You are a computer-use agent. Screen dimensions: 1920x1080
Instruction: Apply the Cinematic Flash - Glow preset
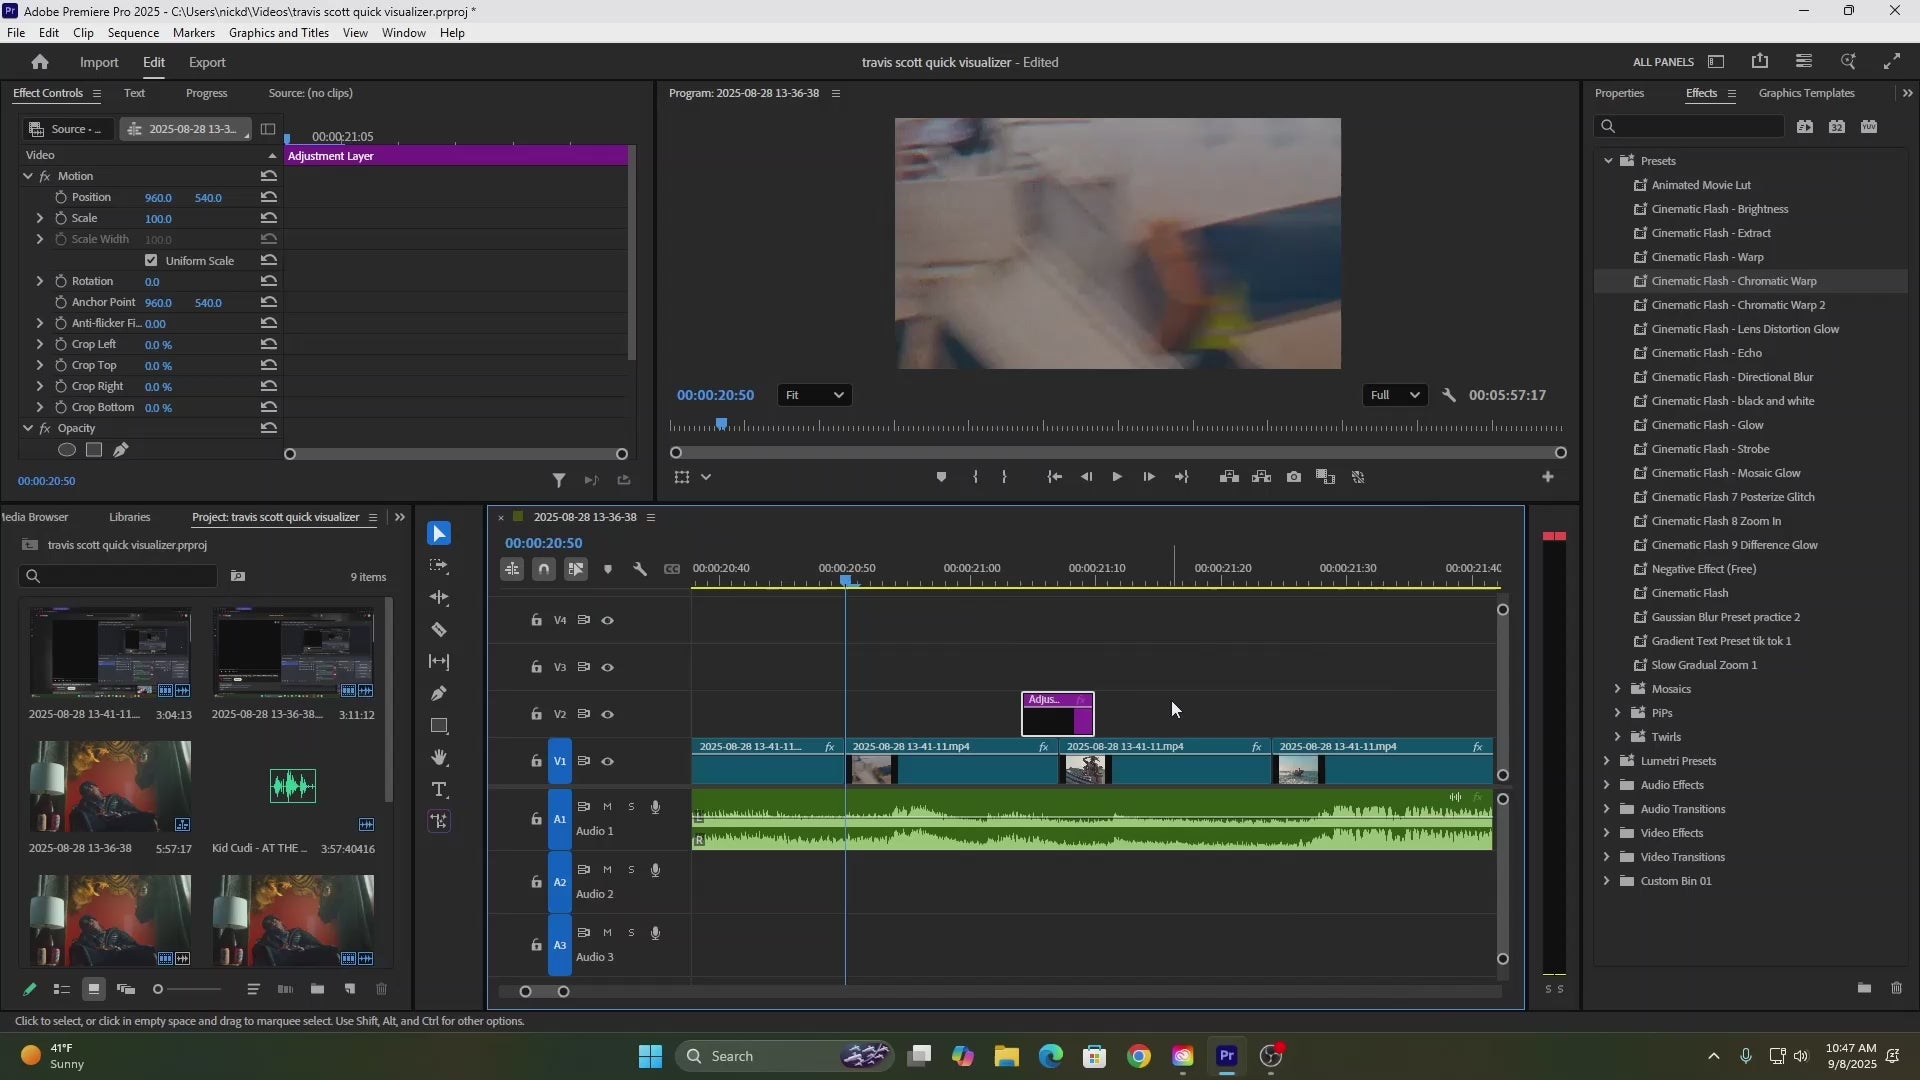(x=1707, y=425)
